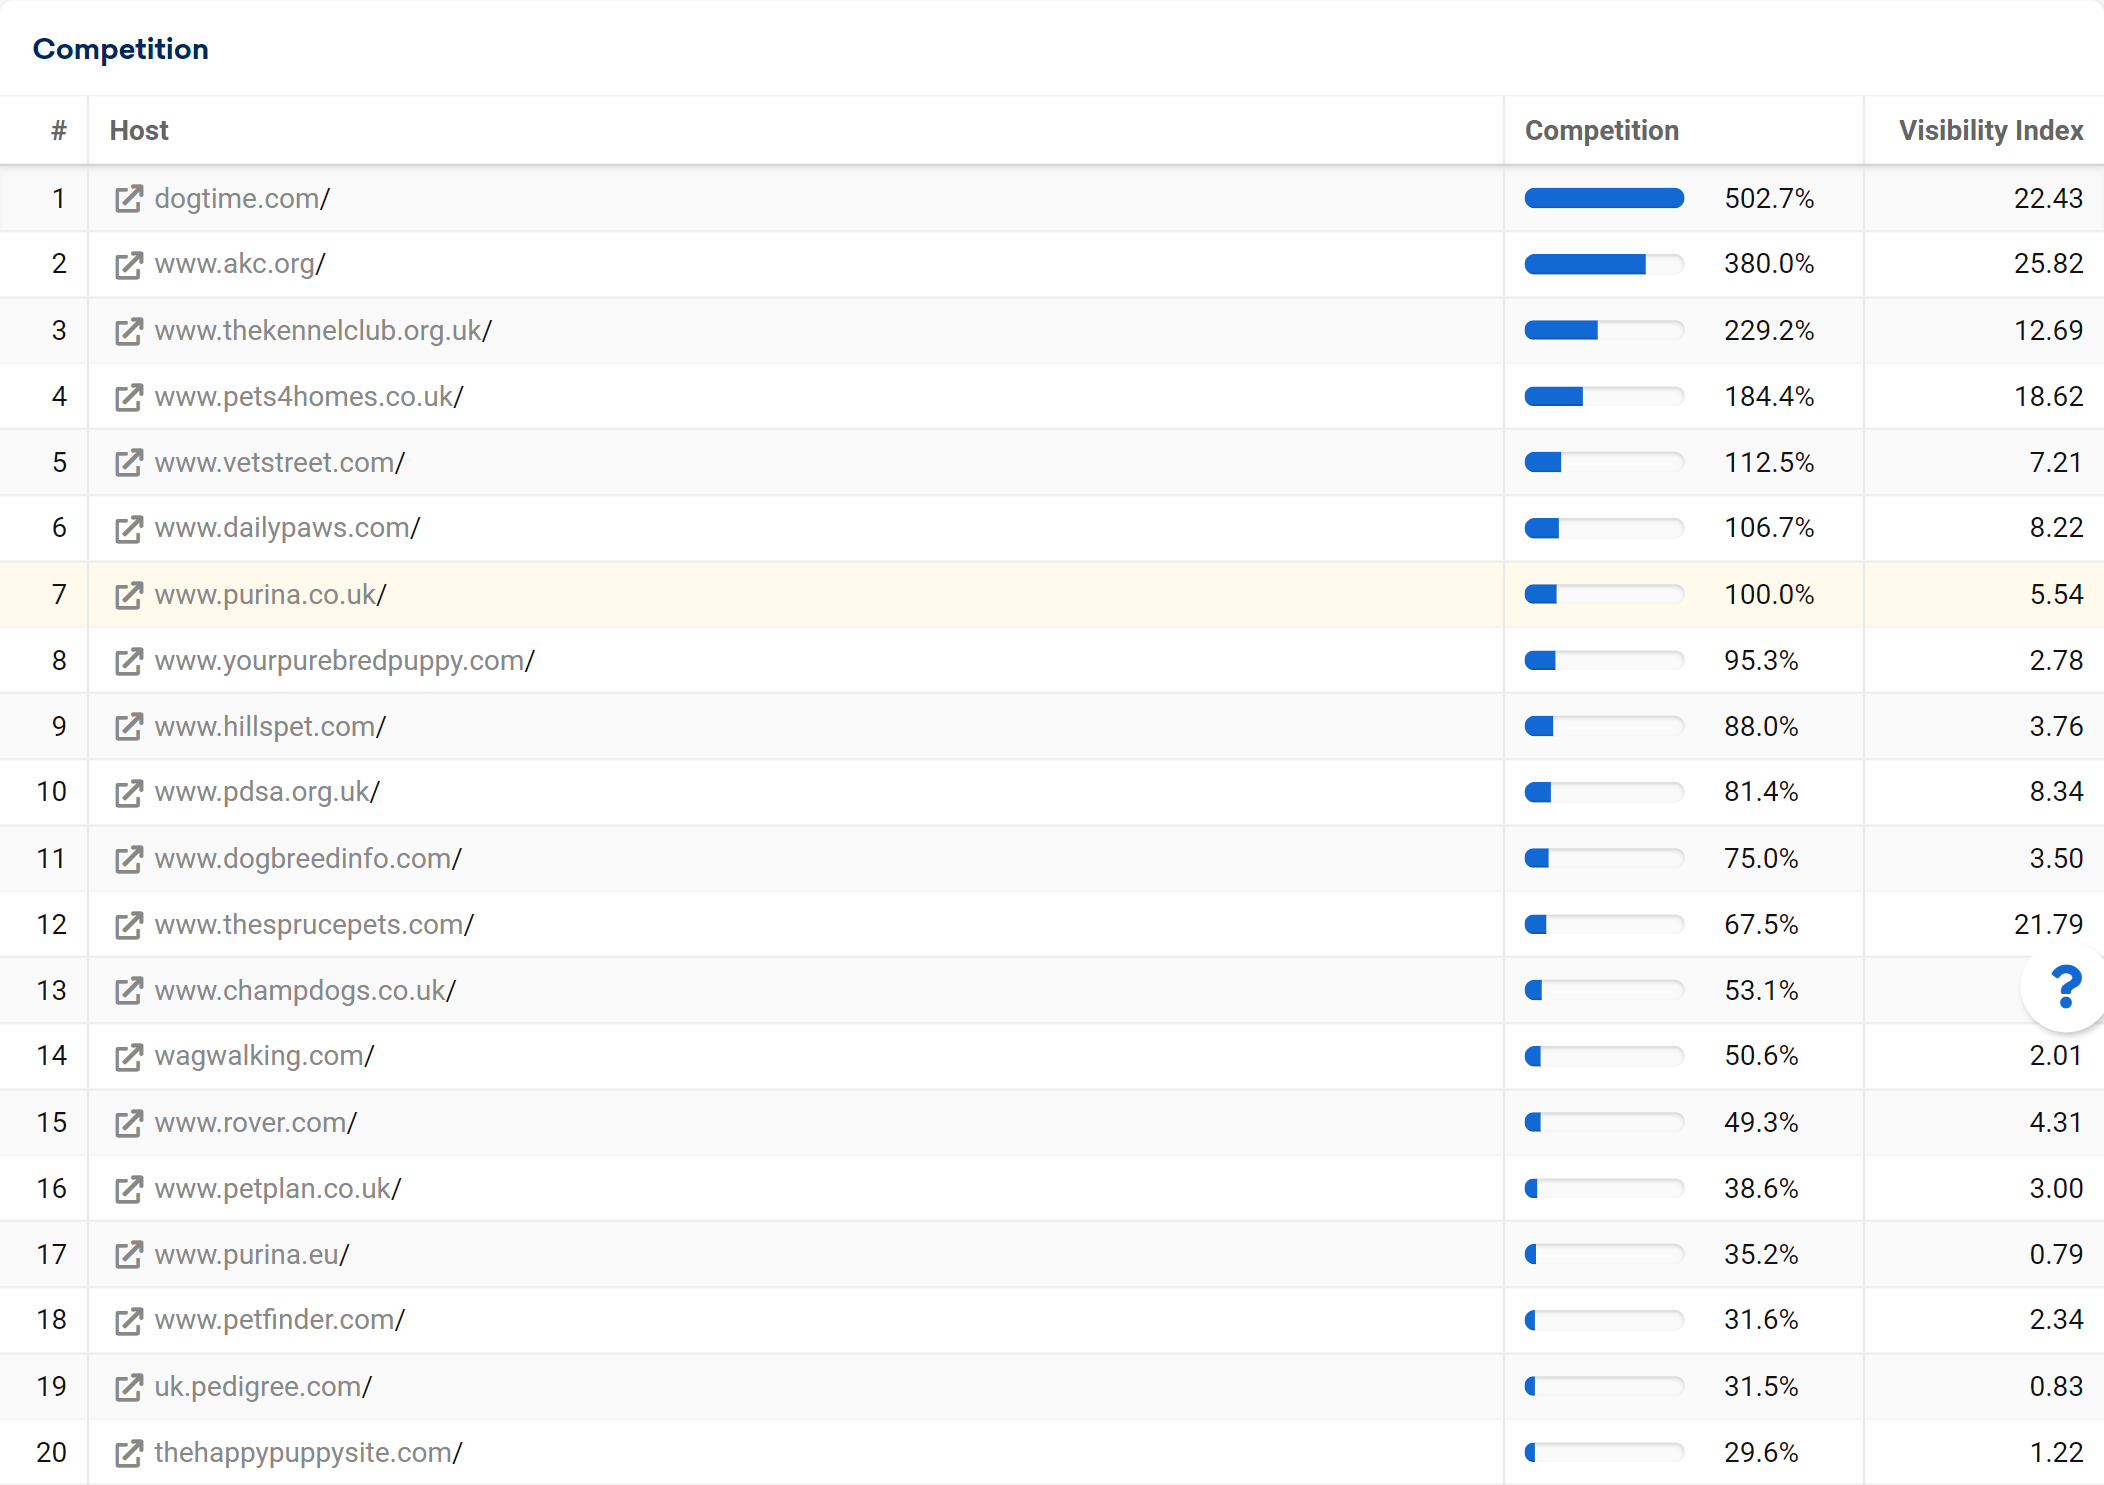Click the 100.0% competition value for purina.co.uk
This screenshot has height=1485, width=2104.
(1769, 594)
